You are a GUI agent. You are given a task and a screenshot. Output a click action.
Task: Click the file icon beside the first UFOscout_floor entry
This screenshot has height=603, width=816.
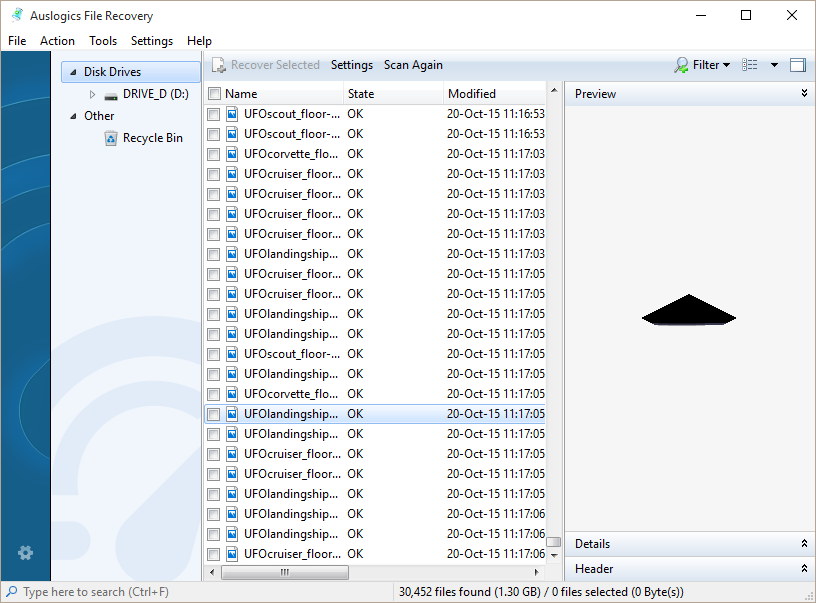[232, 114]
